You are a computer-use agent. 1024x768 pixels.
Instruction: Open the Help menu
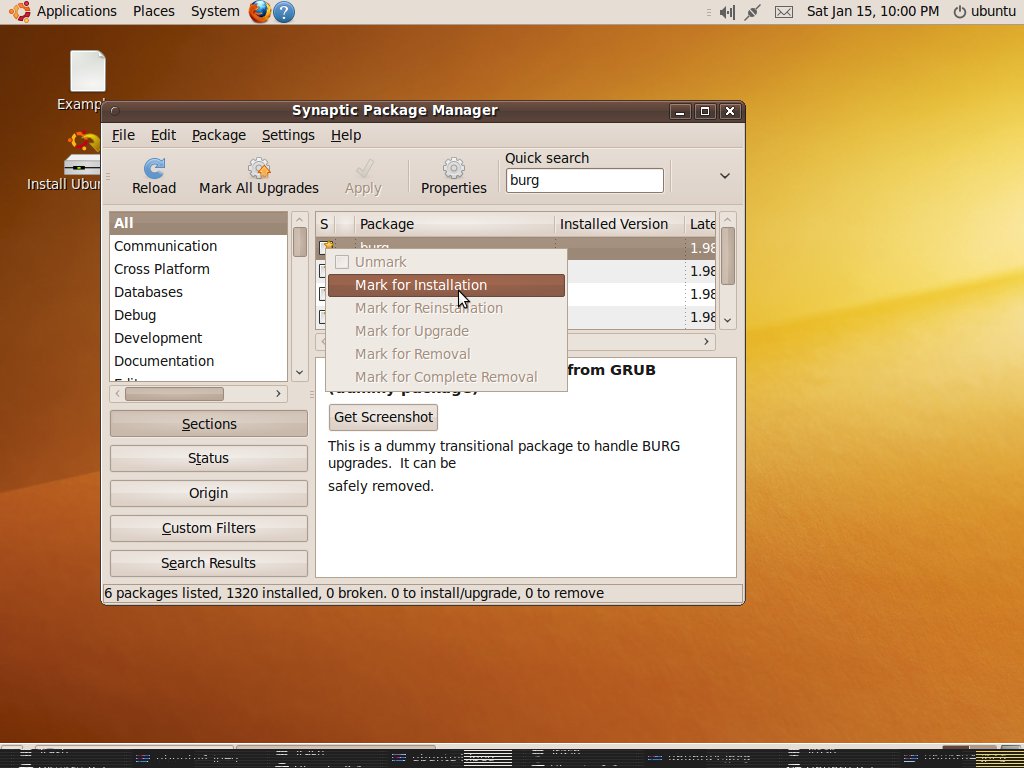(345, 135)
